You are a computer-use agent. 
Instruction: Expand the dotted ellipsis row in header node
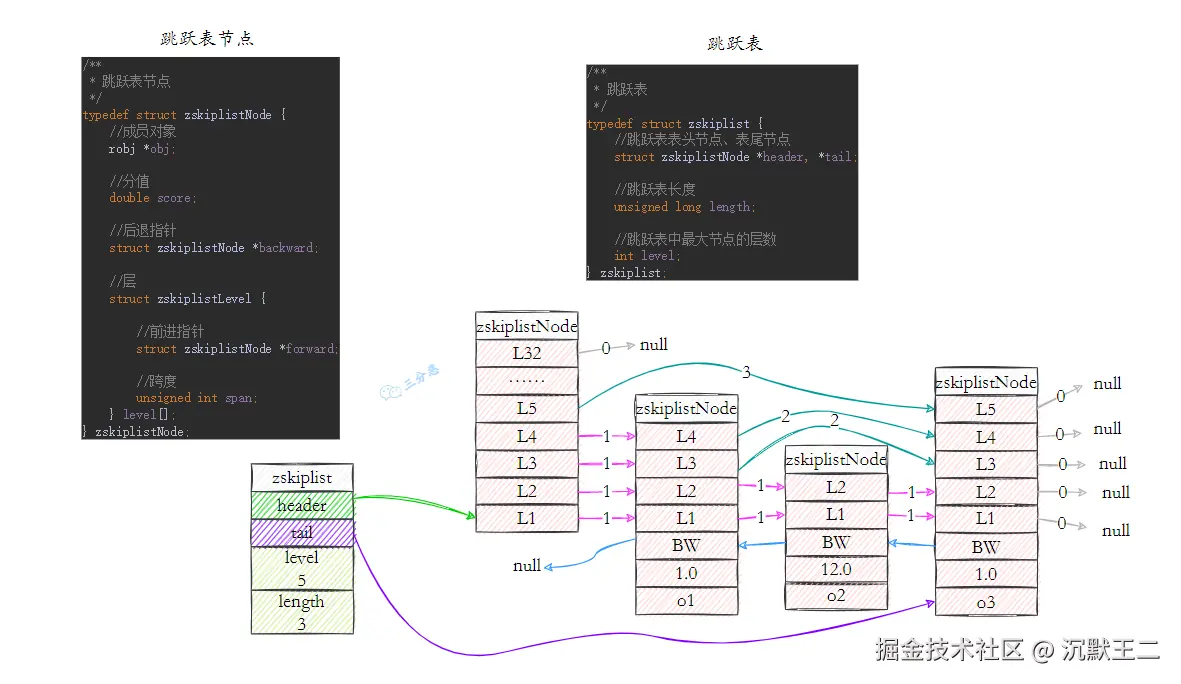(x=527, y=380)
